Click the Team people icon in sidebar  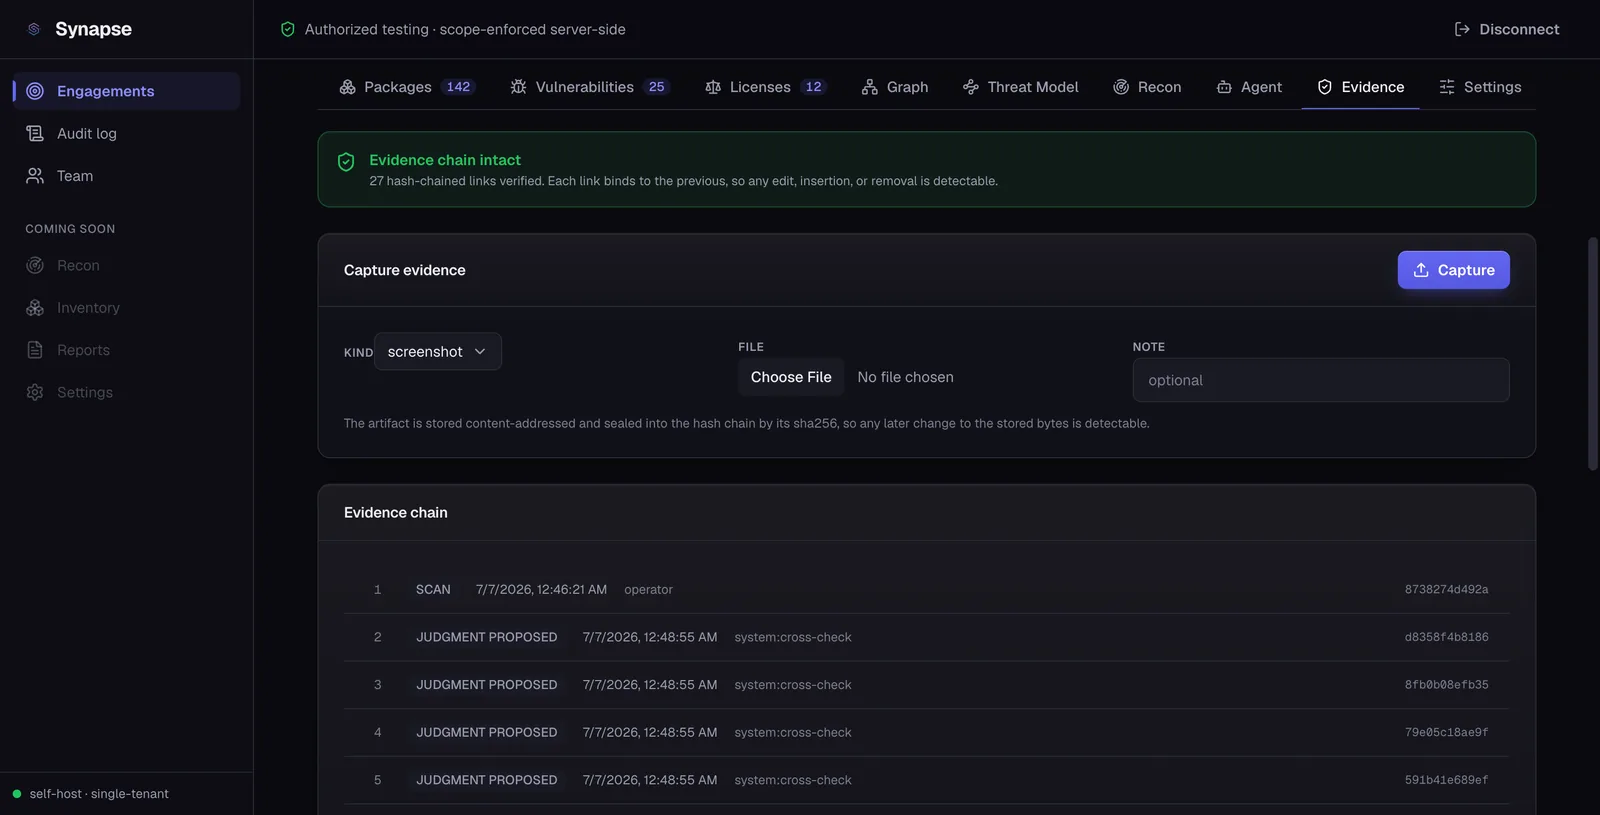point(35,176)
